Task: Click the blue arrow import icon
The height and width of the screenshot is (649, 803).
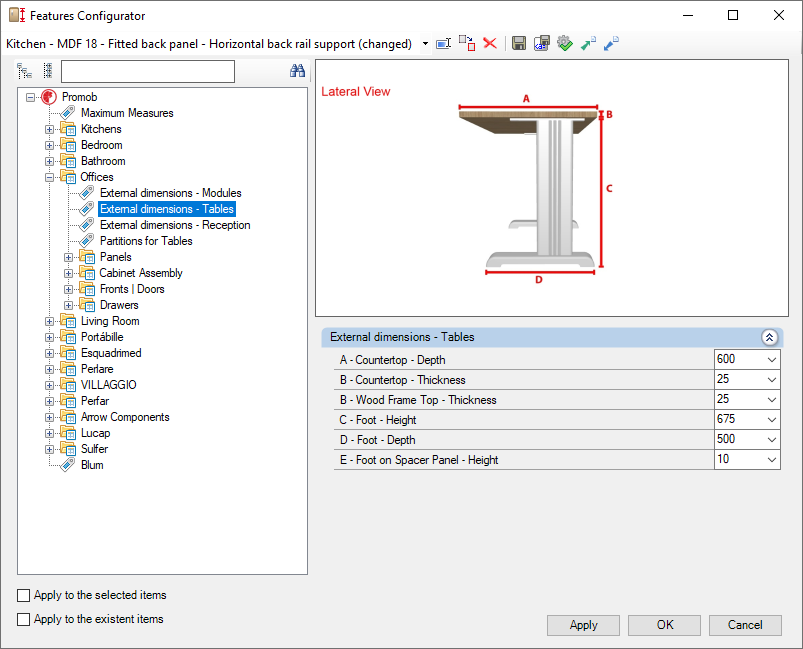Action: [611, 44]
